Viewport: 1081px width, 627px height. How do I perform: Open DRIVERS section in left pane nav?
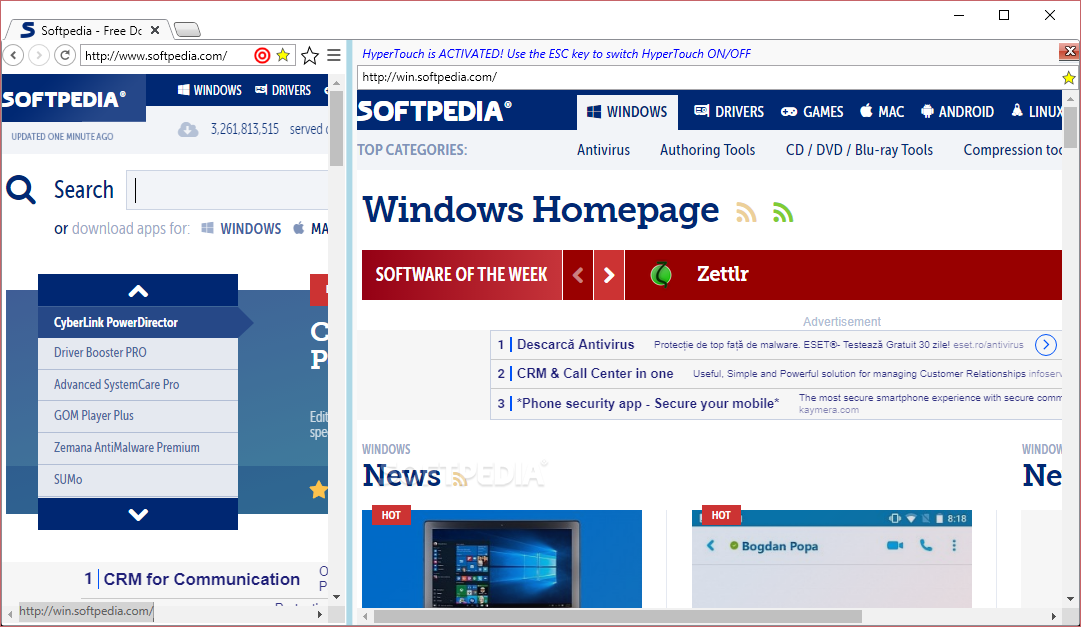283,90
